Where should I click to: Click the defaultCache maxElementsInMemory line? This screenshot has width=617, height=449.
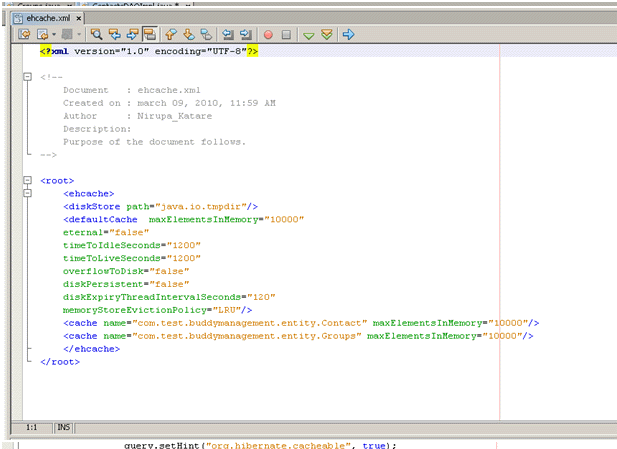tap(184, 220)
